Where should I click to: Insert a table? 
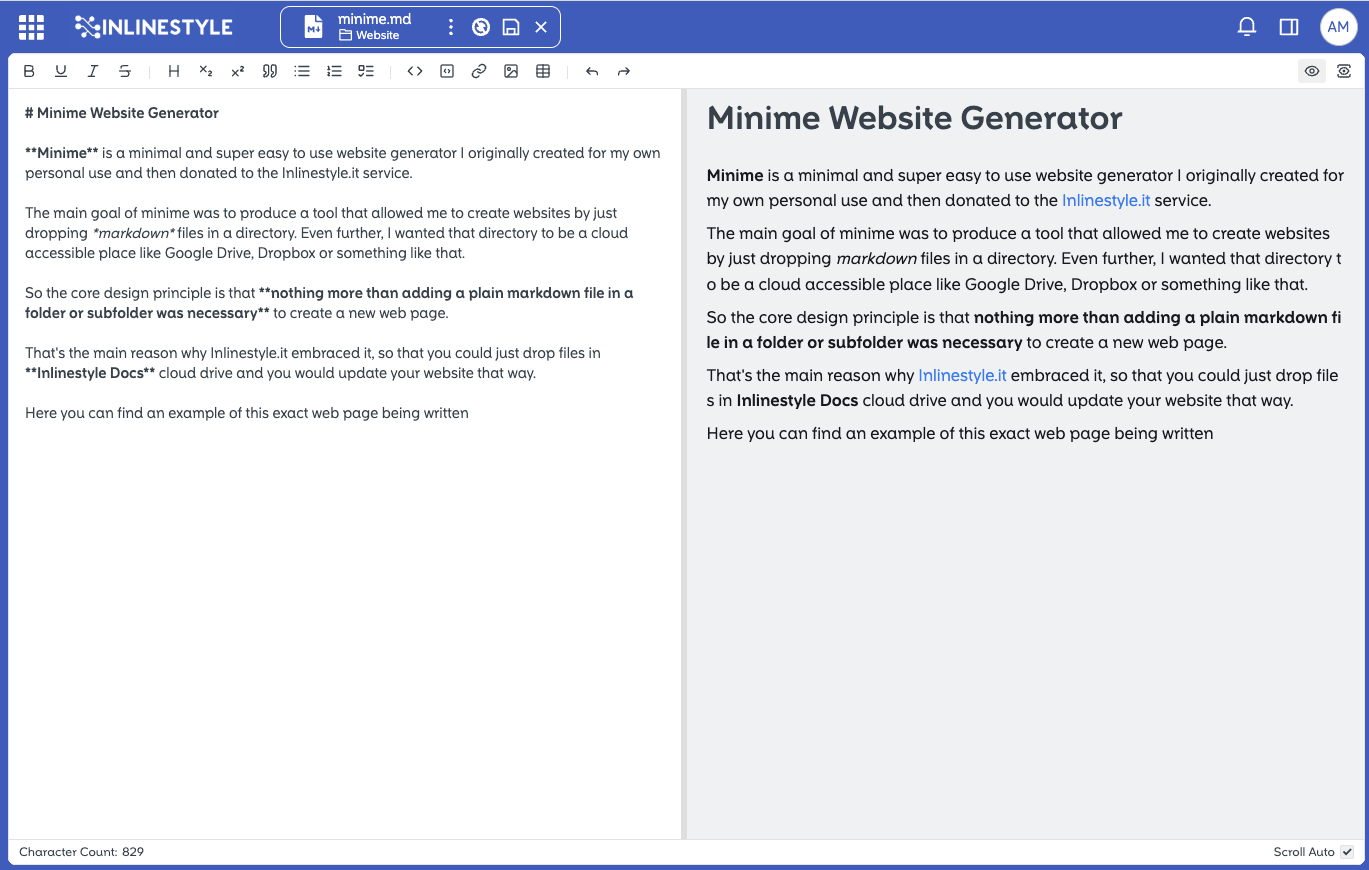pyautogui.click(x=543, y=71)
